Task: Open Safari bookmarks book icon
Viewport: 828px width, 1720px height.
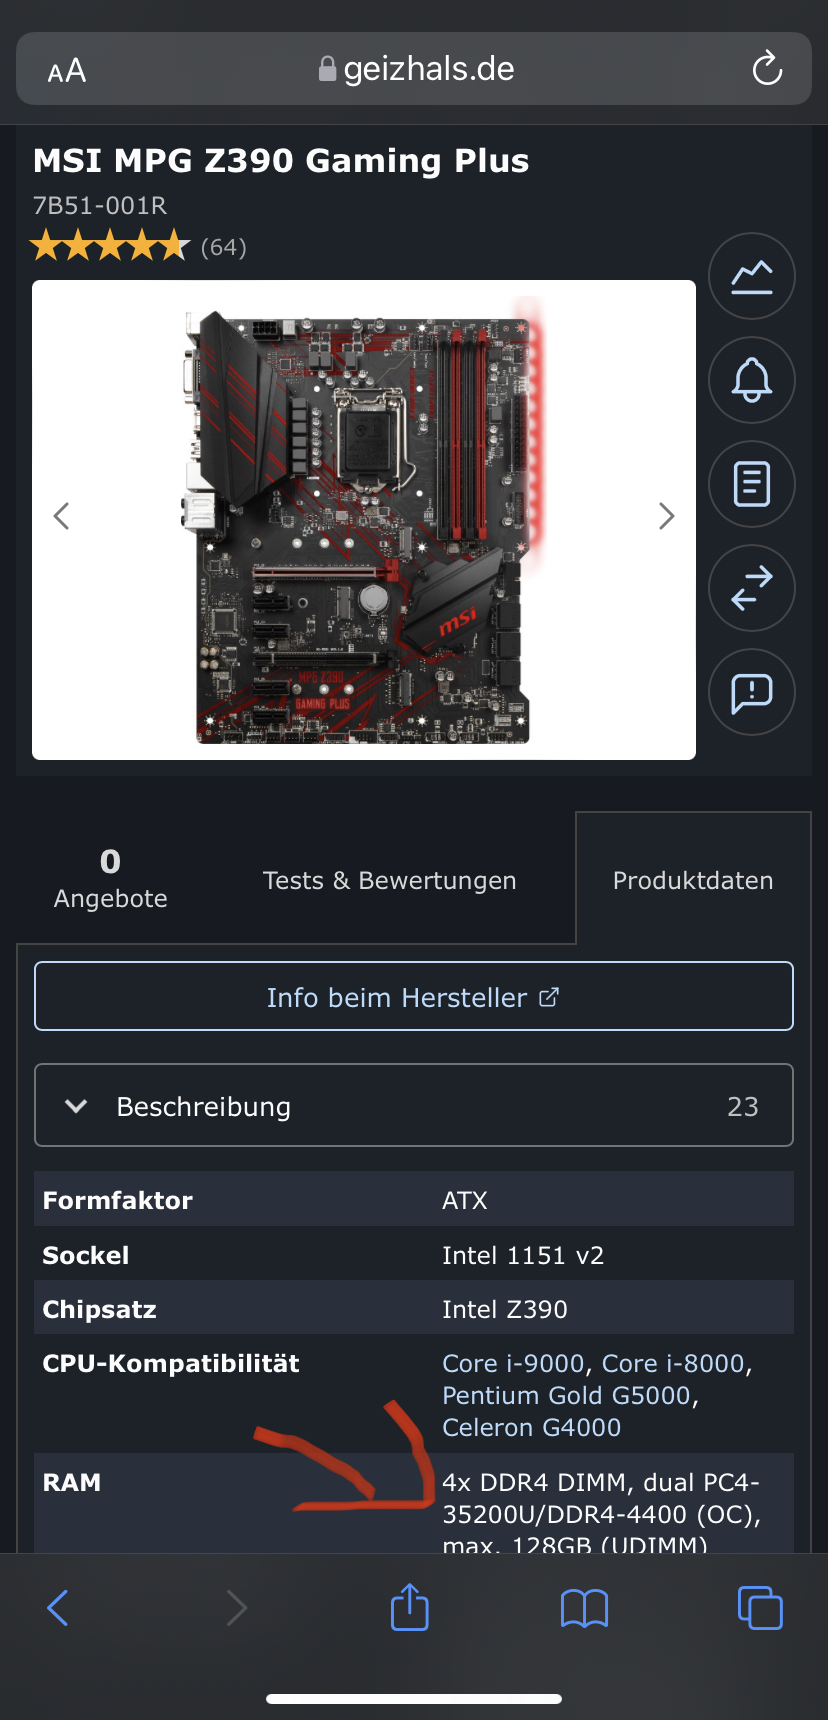Action: tap(584, 1608)
